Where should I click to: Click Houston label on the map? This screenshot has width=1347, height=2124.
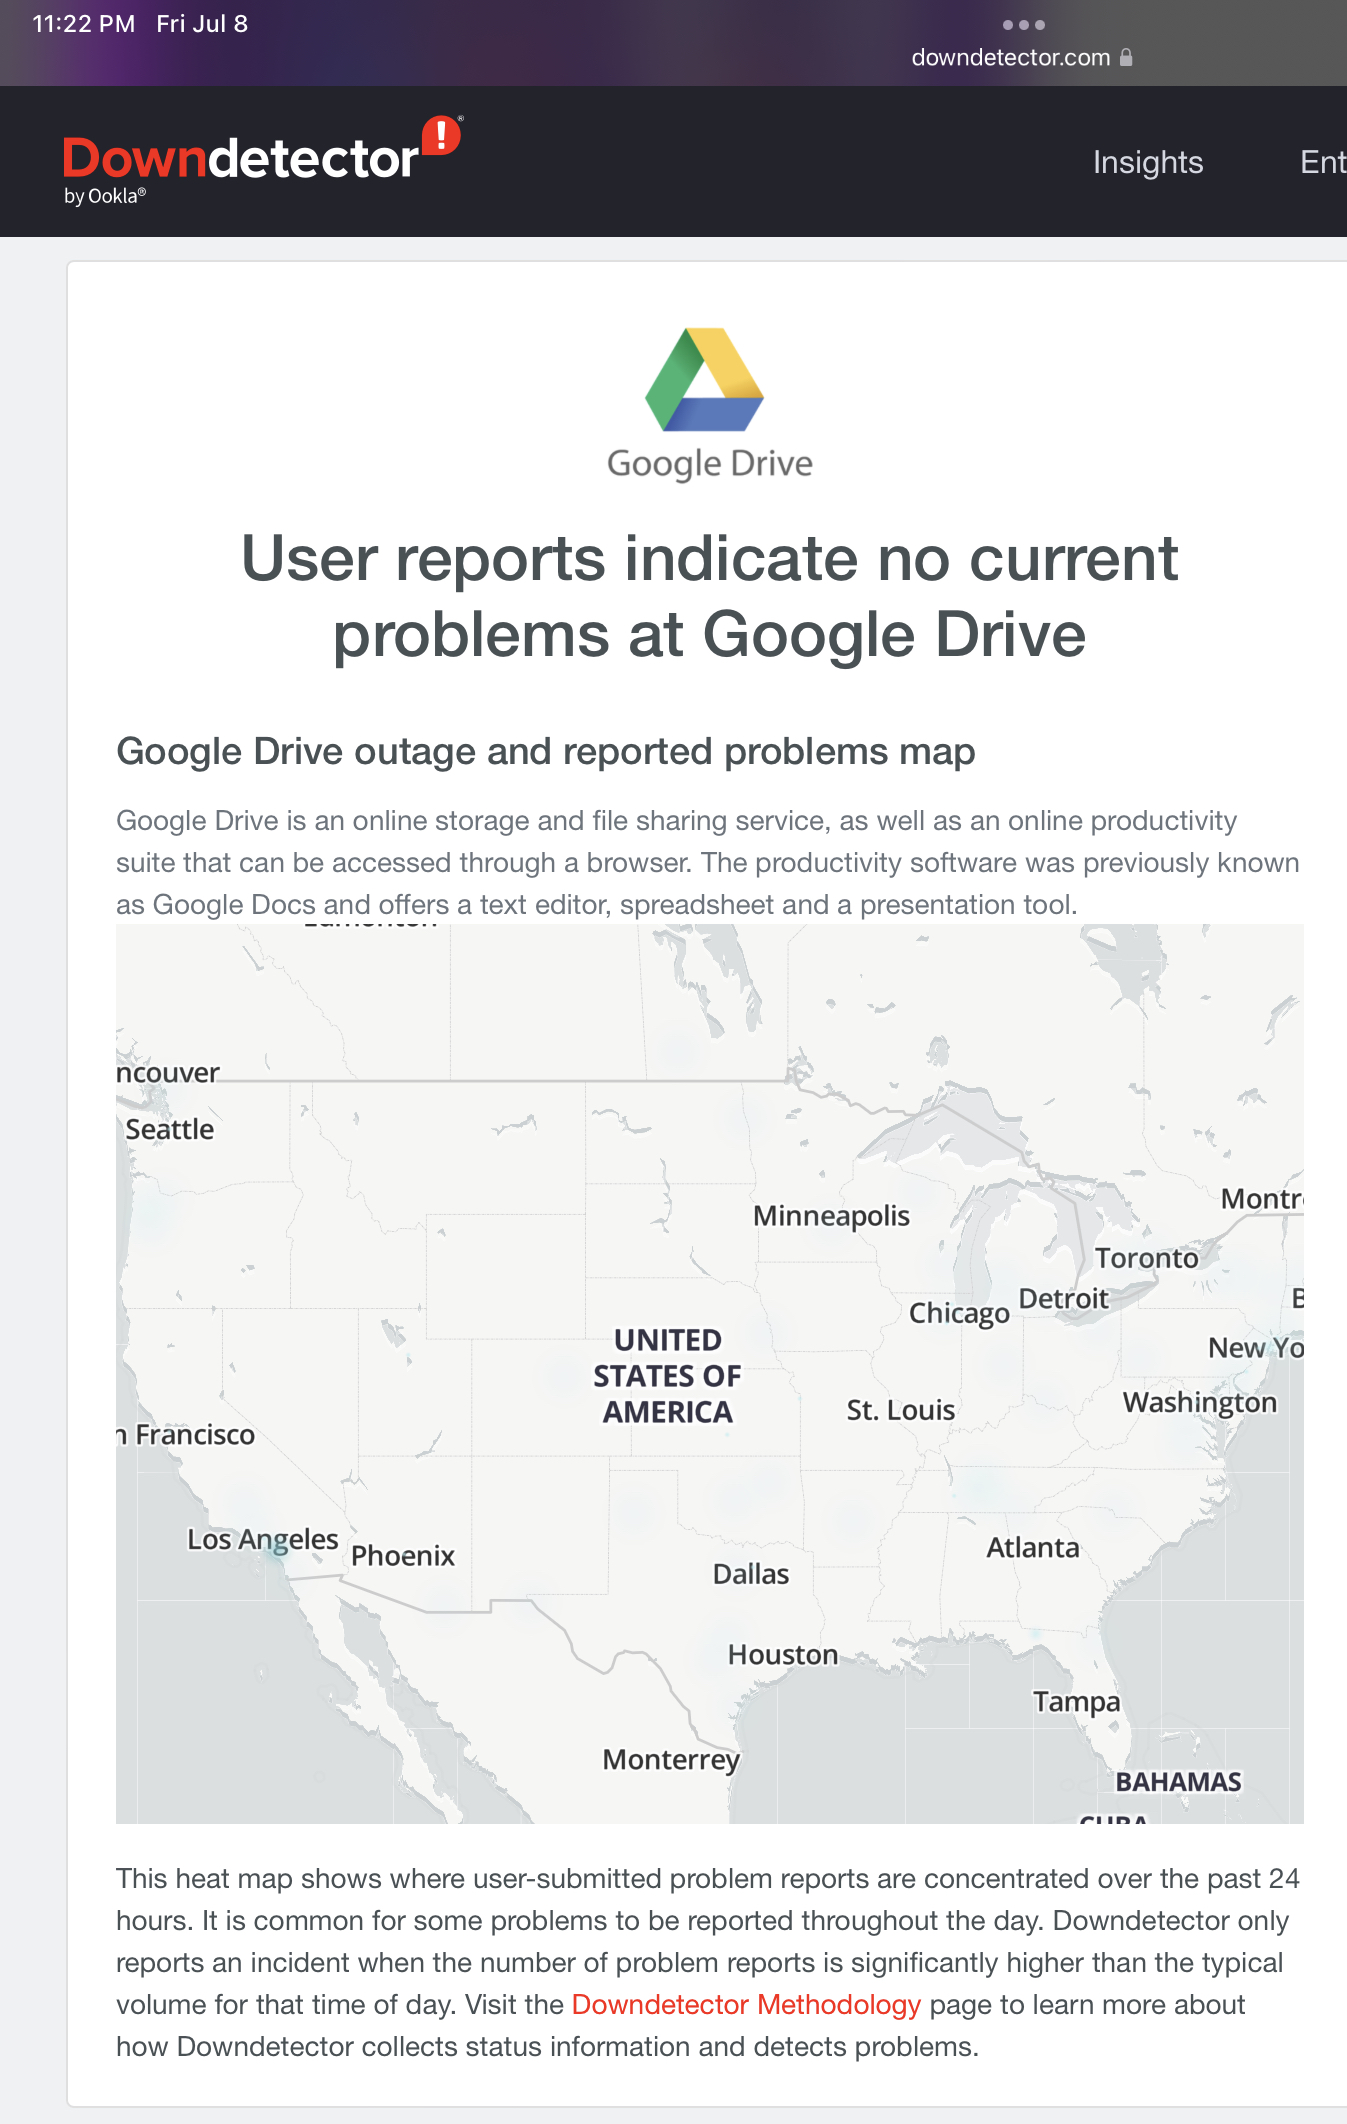783,1655
